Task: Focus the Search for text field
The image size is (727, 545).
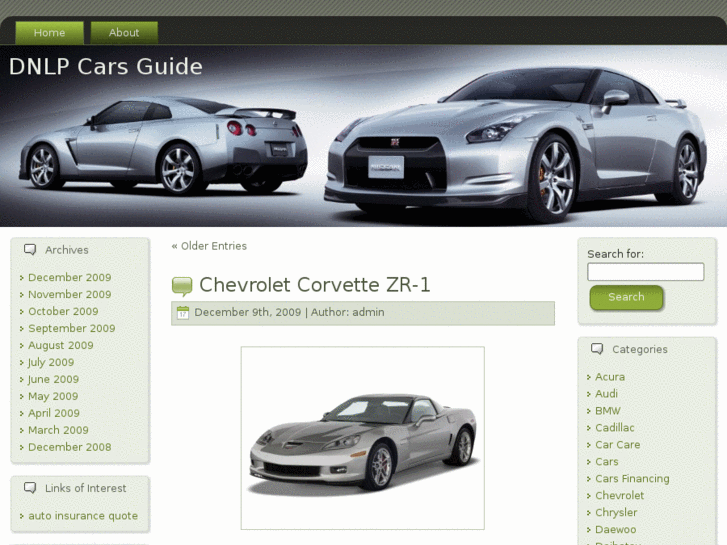Action: pyautogui.click(x=645, y=272)
